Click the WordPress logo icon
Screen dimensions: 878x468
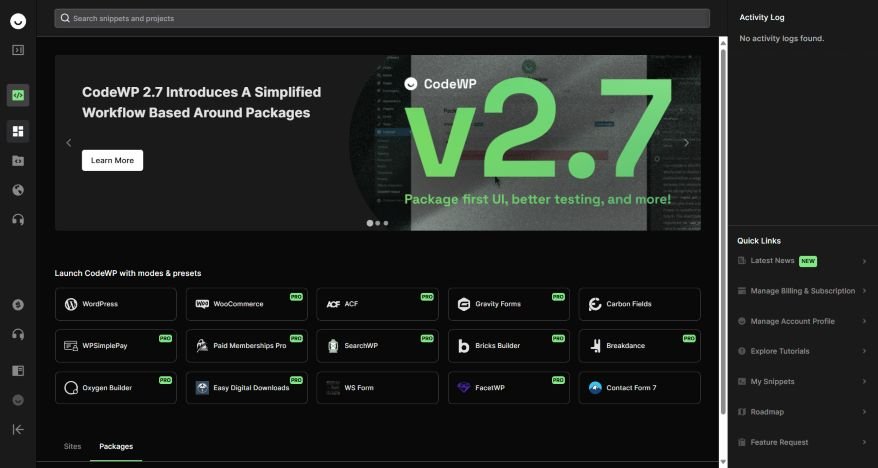(x=71, y=304)
